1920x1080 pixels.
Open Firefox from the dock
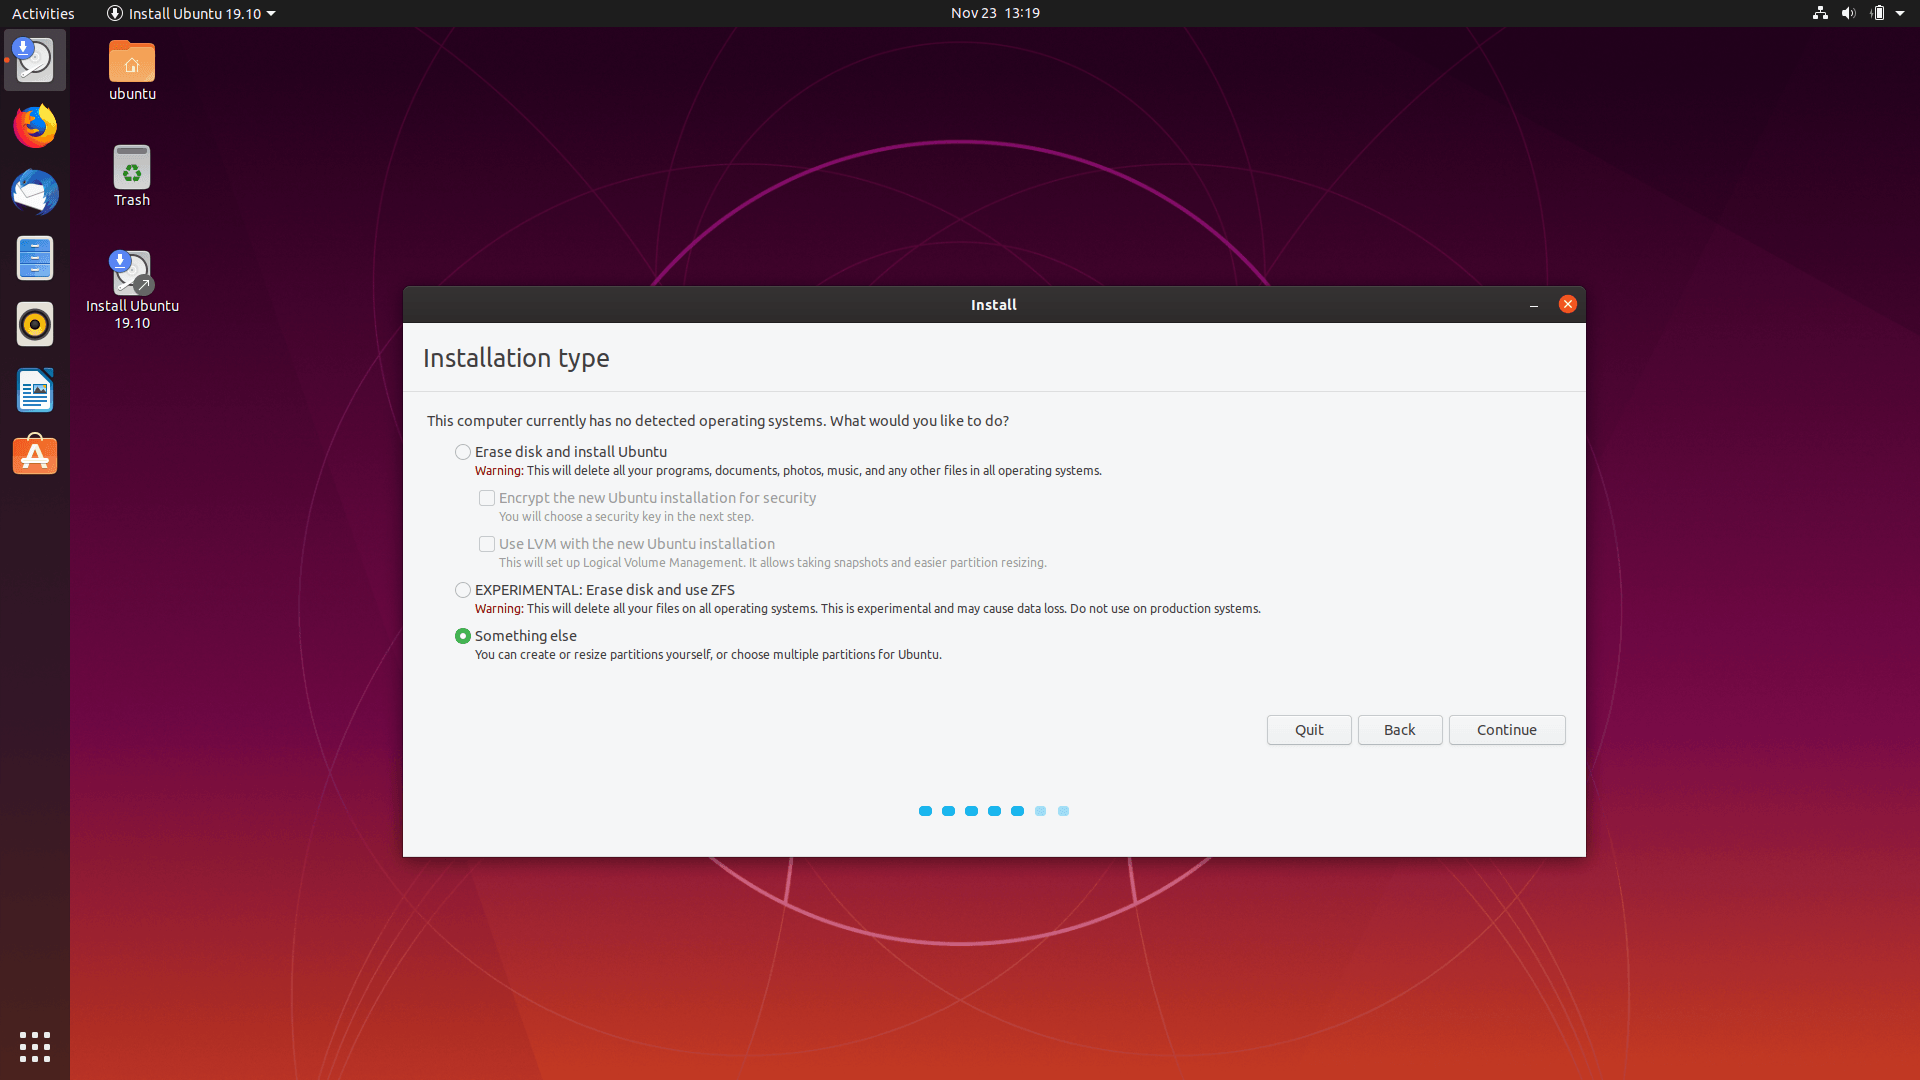(x=35, y=127)
